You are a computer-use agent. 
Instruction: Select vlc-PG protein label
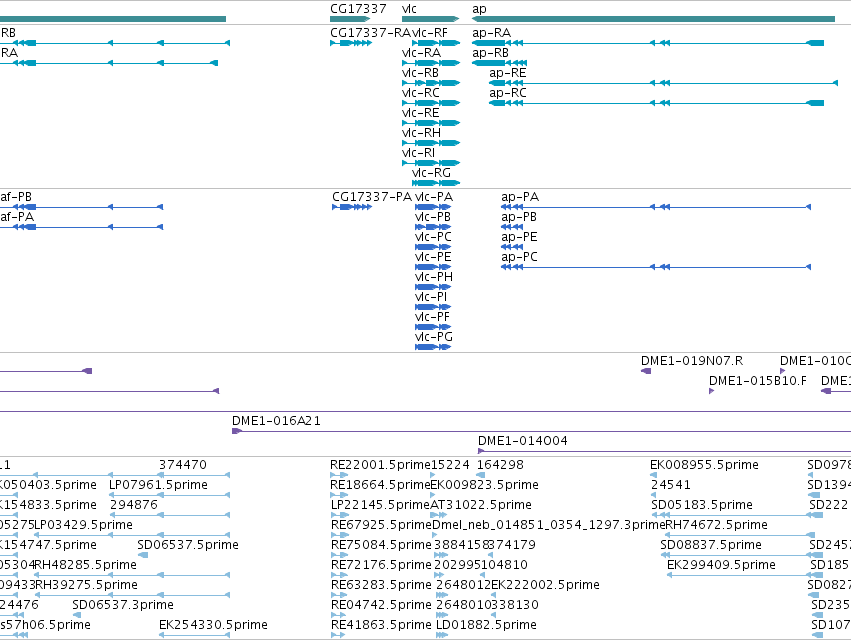[x=434, y=337]
